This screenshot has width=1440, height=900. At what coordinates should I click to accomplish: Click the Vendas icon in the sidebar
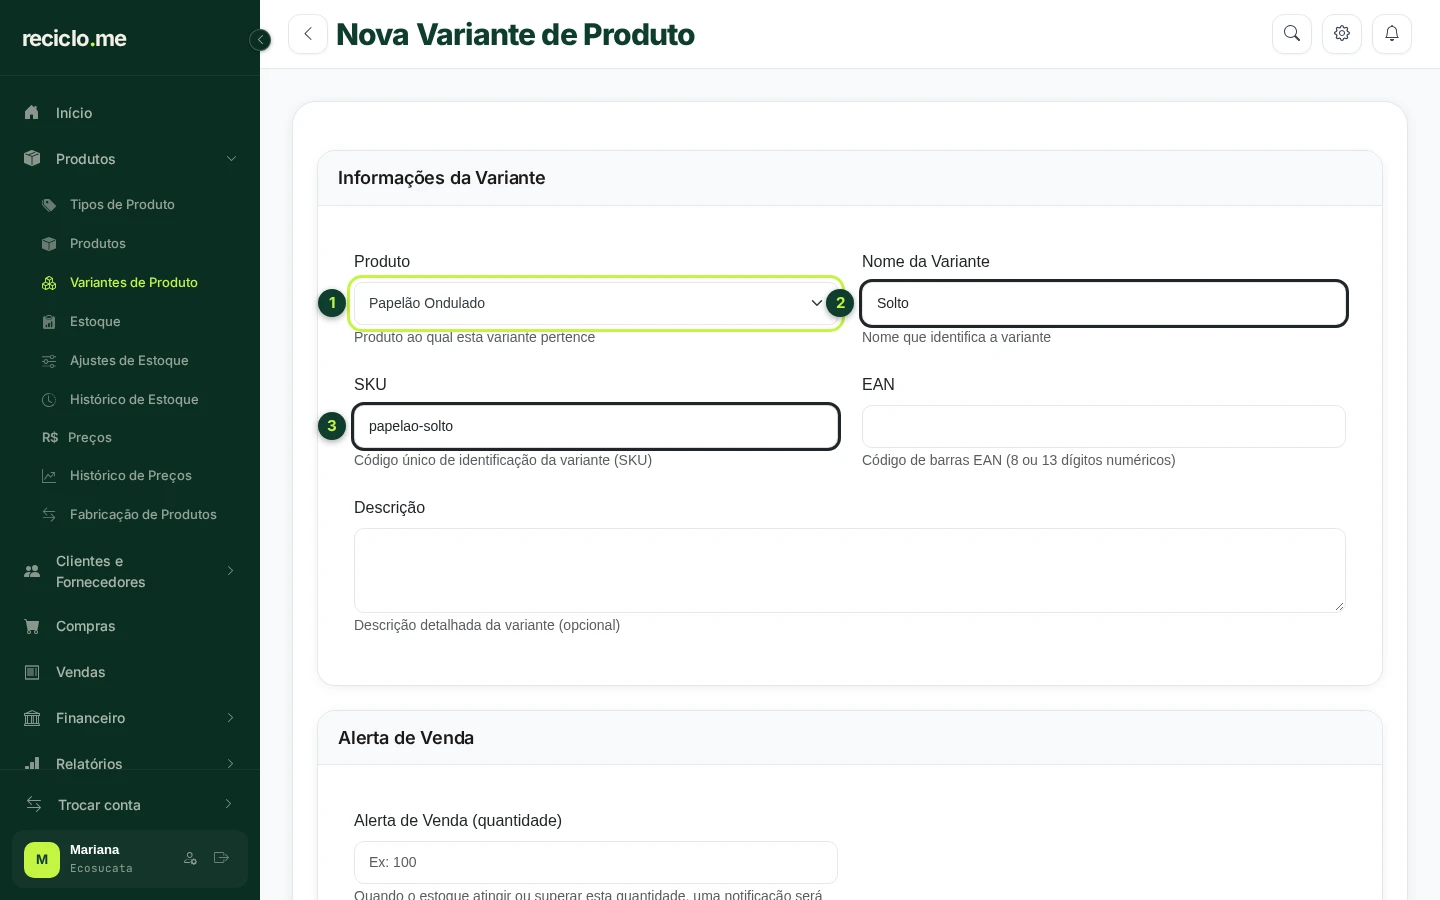32,672
